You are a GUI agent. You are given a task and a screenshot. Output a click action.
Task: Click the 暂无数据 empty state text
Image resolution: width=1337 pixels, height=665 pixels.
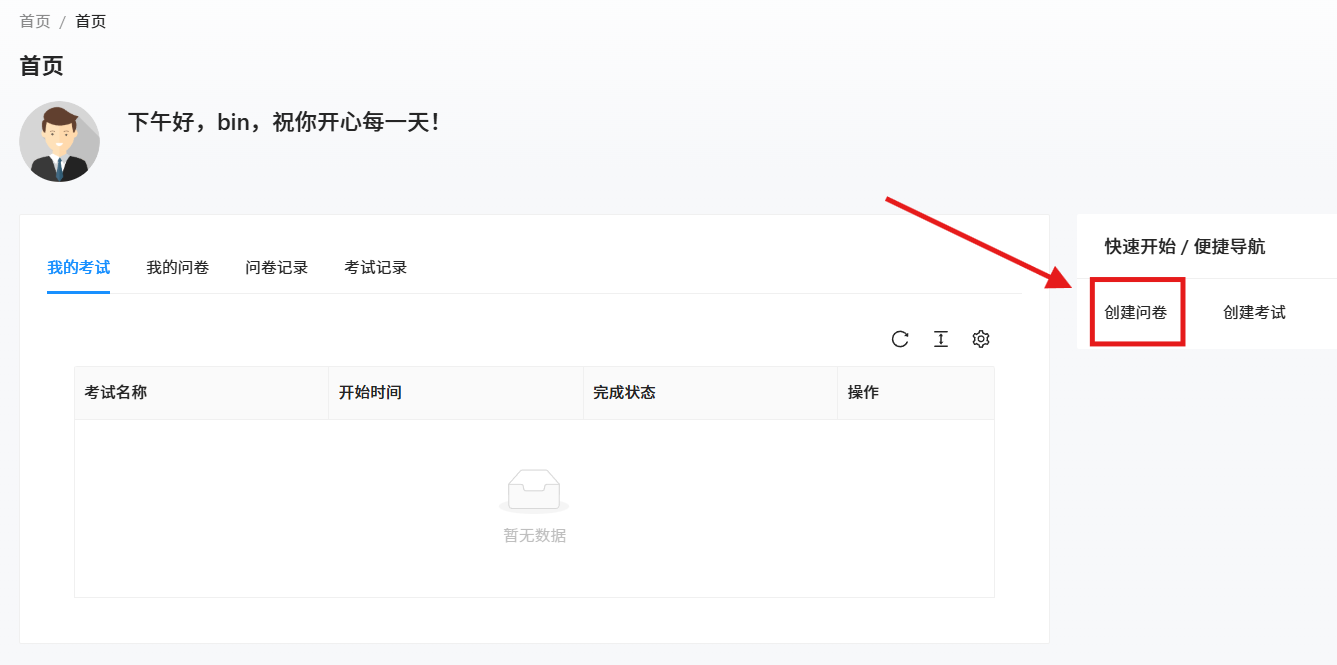(535, 536)
